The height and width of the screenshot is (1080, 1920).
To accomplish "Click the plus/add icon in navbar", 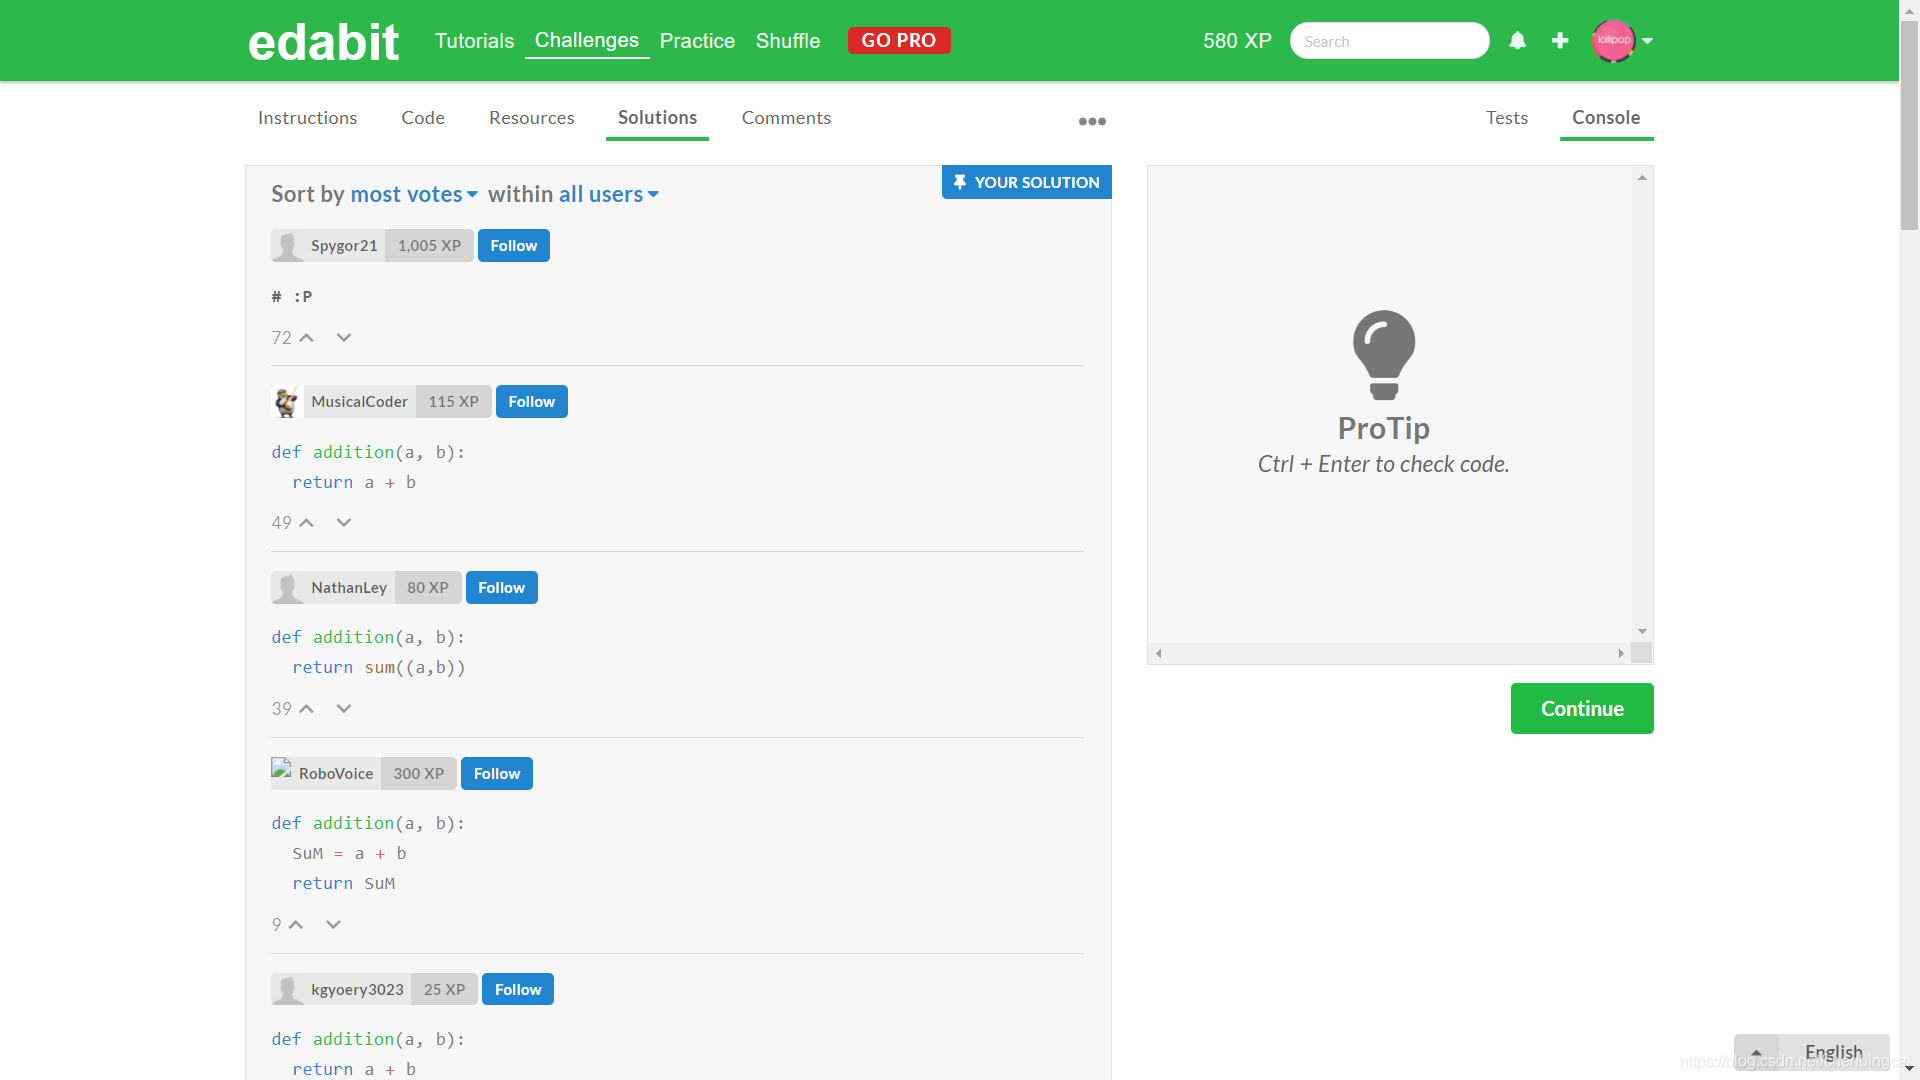I will click(1561, 40).
